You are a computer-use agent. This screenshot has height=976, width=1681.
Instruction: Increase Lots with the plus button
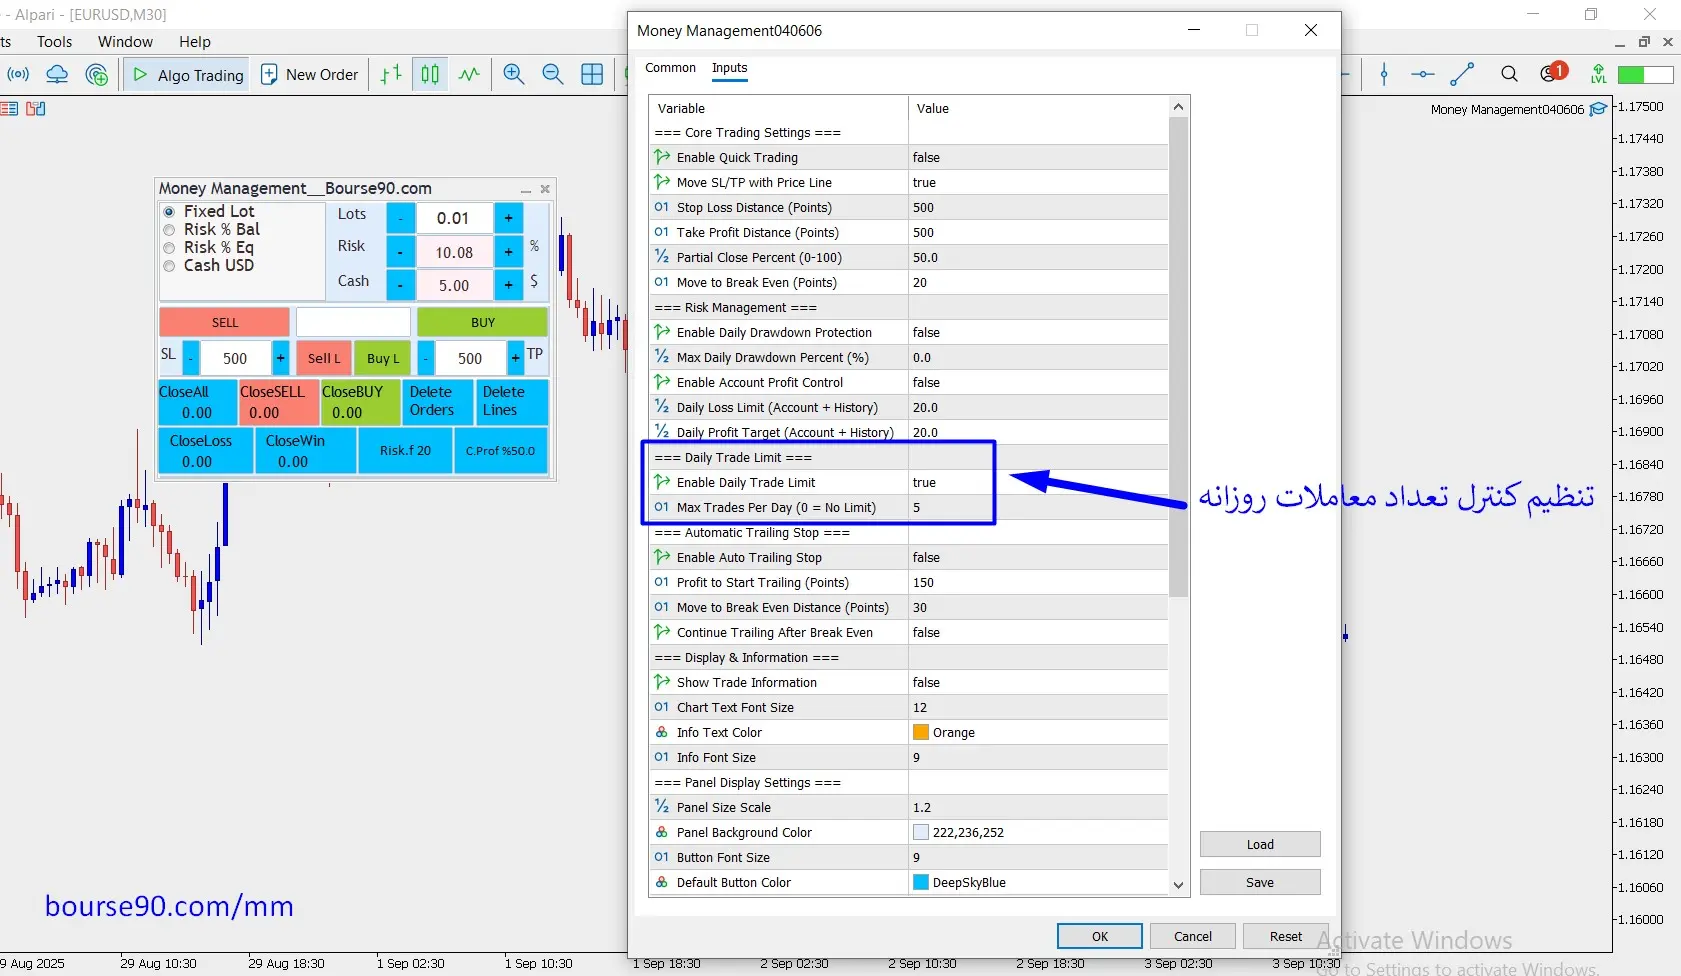pos(508,218)
